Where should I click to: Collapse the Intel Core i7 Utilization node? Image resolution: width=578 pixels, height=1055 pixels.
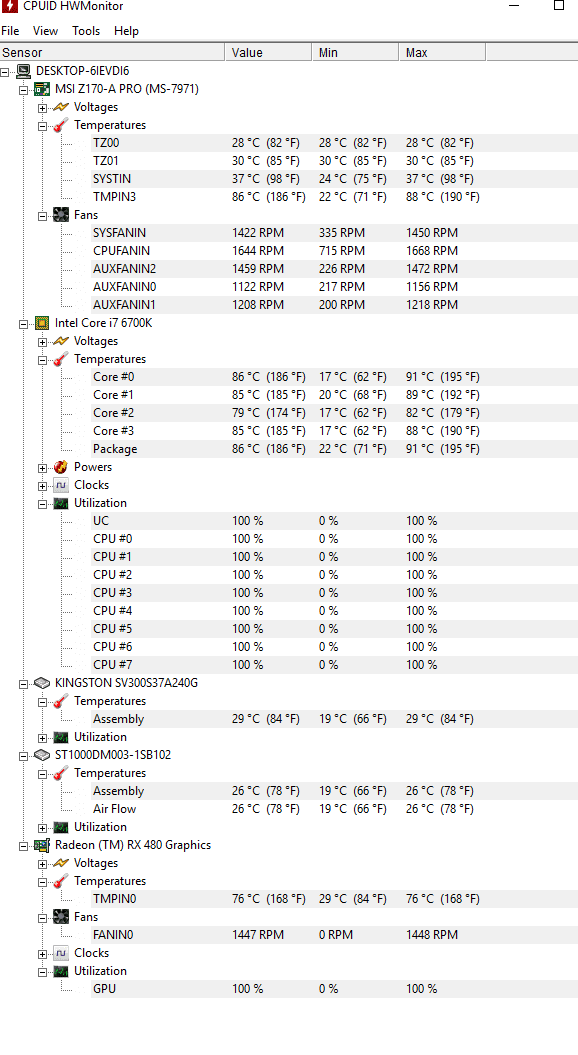(42, 503)
